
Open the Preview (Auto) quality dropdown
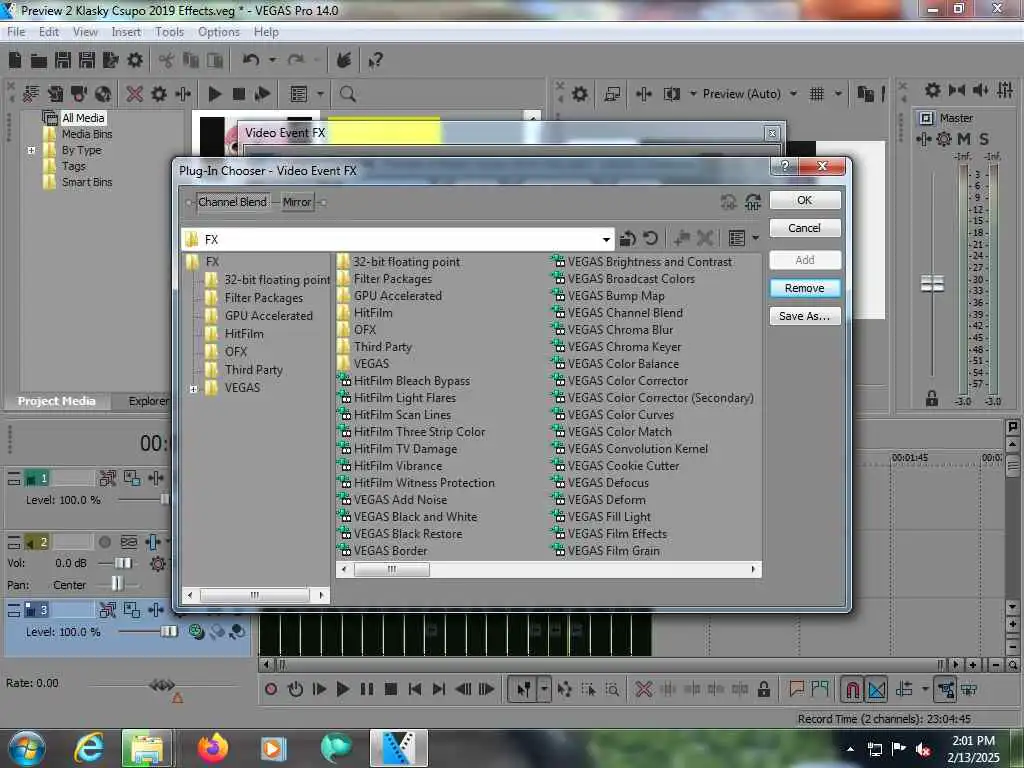point(793,94)
